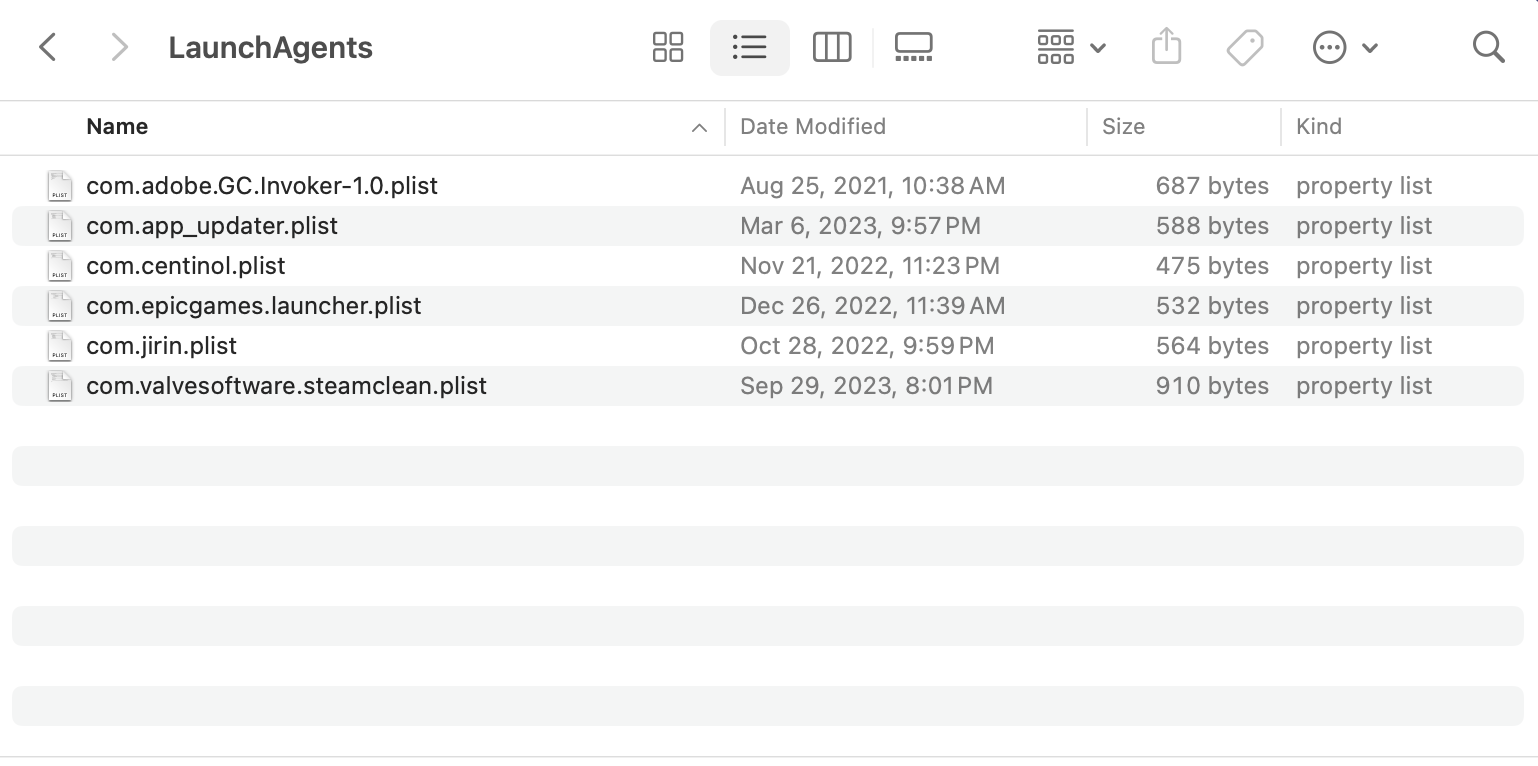Viewport: 1538px width, 766px height.
Task: Sort files by Kind column
Action: (x=1318, y=127)
